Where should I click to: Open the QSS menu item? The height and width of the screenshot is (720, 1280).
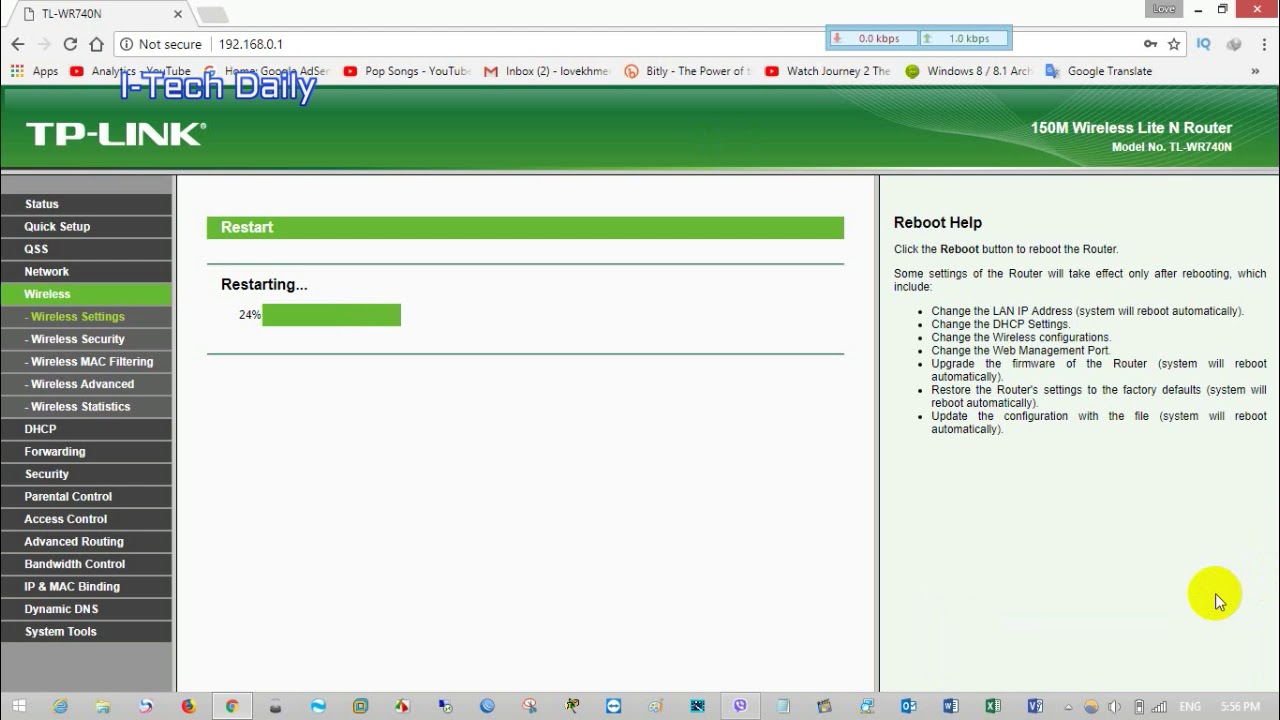tap(86, 249)
